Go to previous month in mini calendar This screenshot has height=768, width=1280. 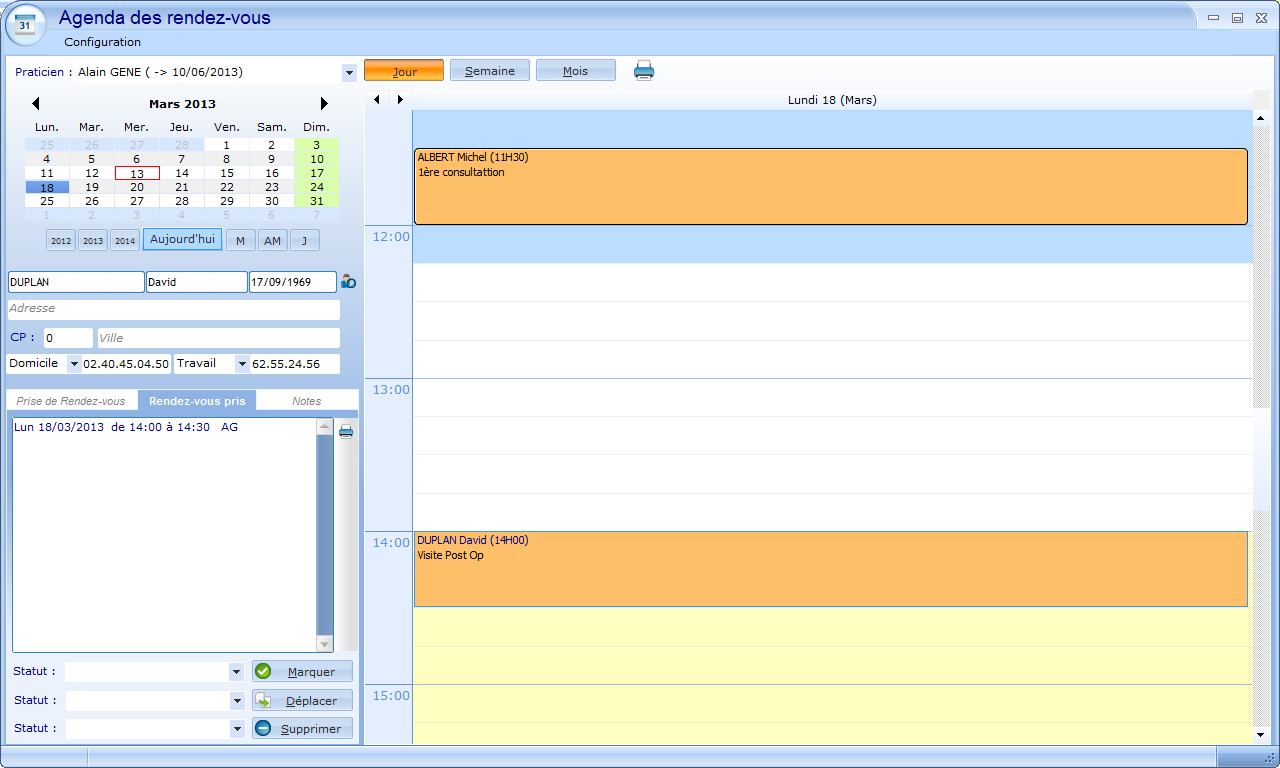[x=36, y=103]
